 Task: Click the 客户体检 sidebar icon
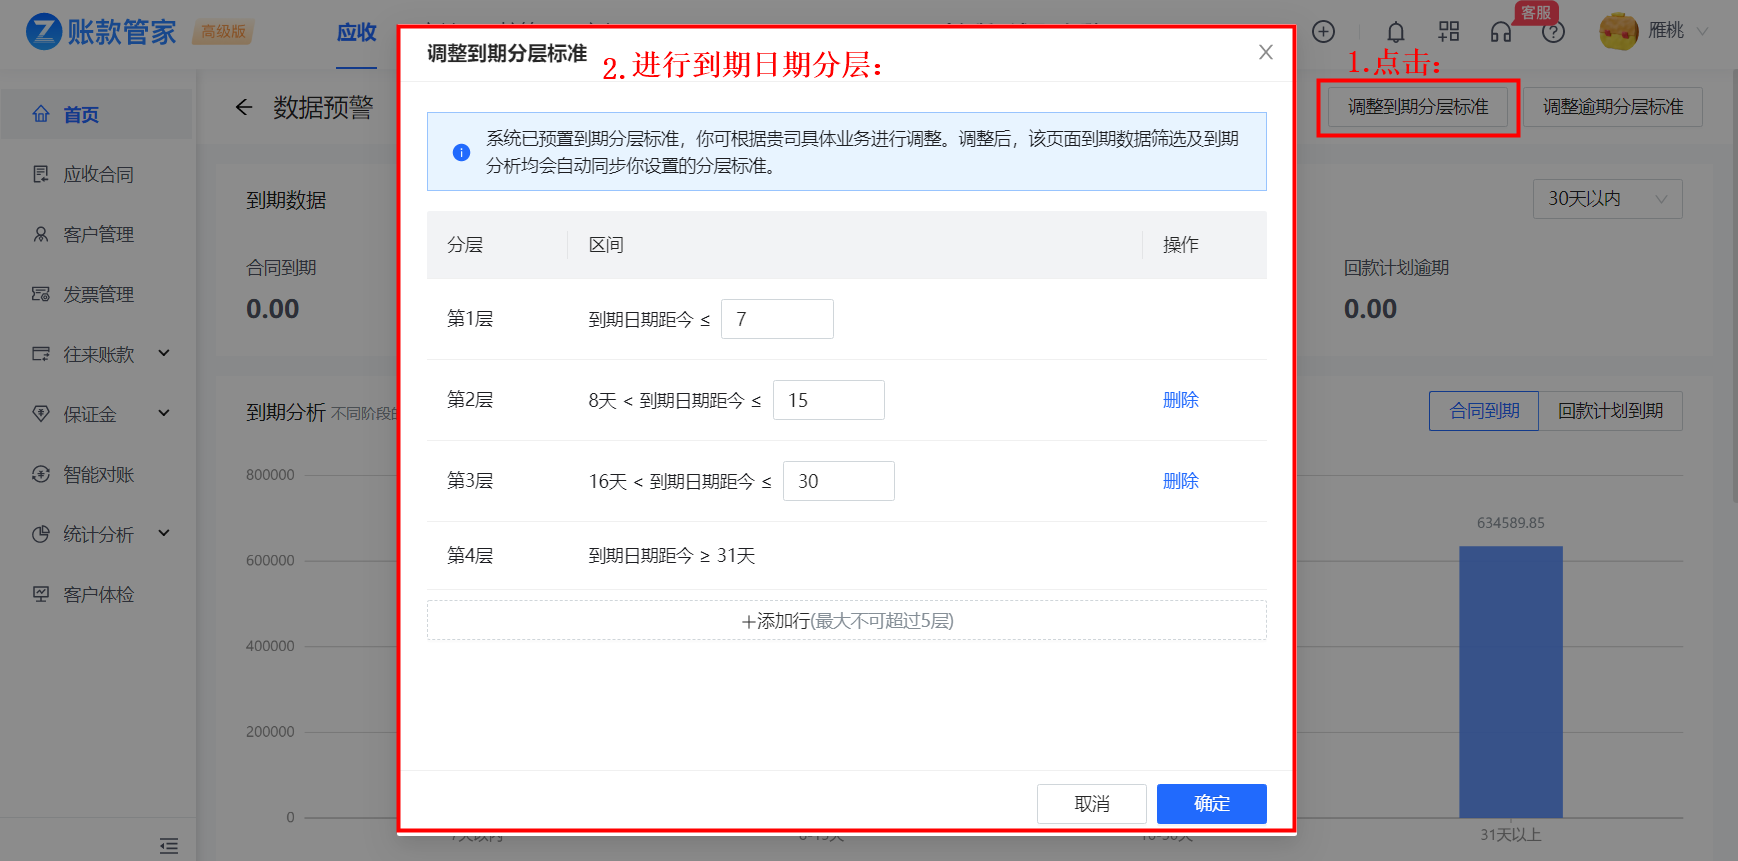(x=41, y=594)
